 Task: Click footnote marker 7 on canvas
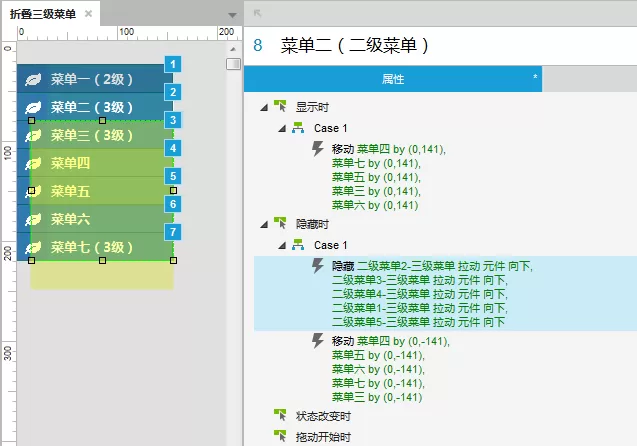[x=173, y=232]
